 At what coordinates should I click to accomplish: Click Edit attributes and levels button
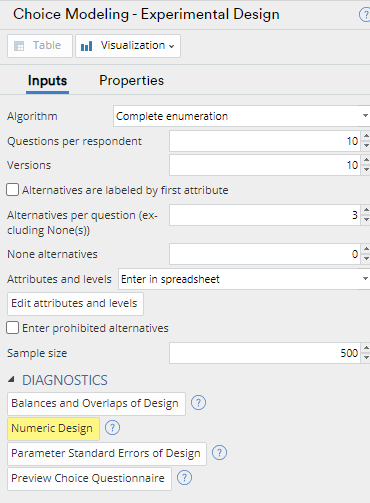click(x=75, y=304)
